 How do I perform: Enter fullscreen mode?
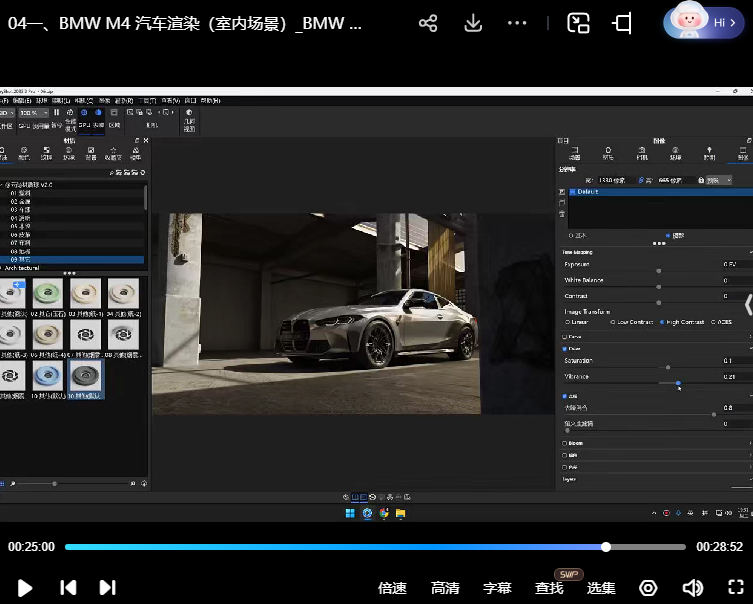[x=735, y=588]
